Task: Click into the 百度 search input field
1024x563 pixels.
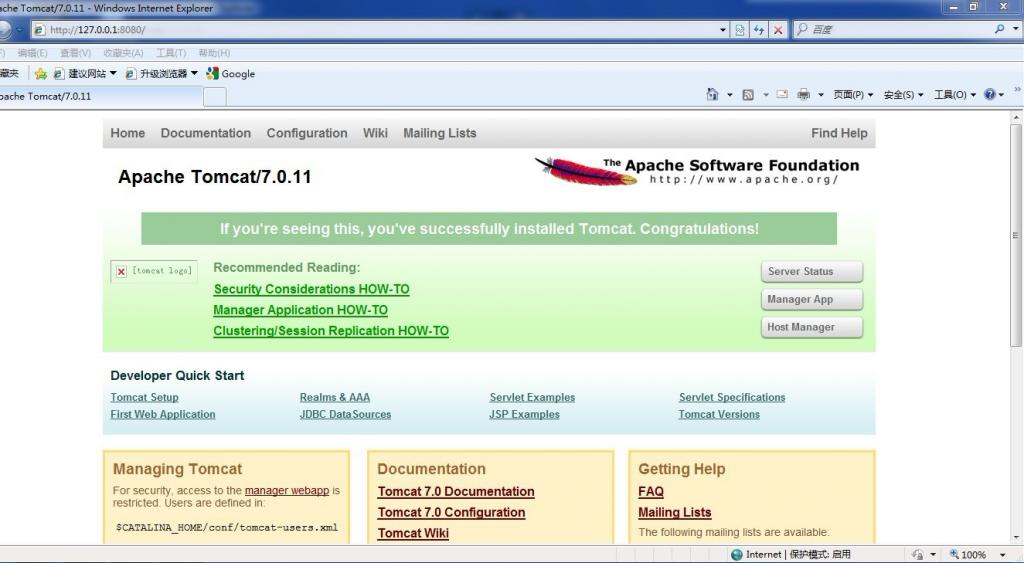Action: pos(893,29)
